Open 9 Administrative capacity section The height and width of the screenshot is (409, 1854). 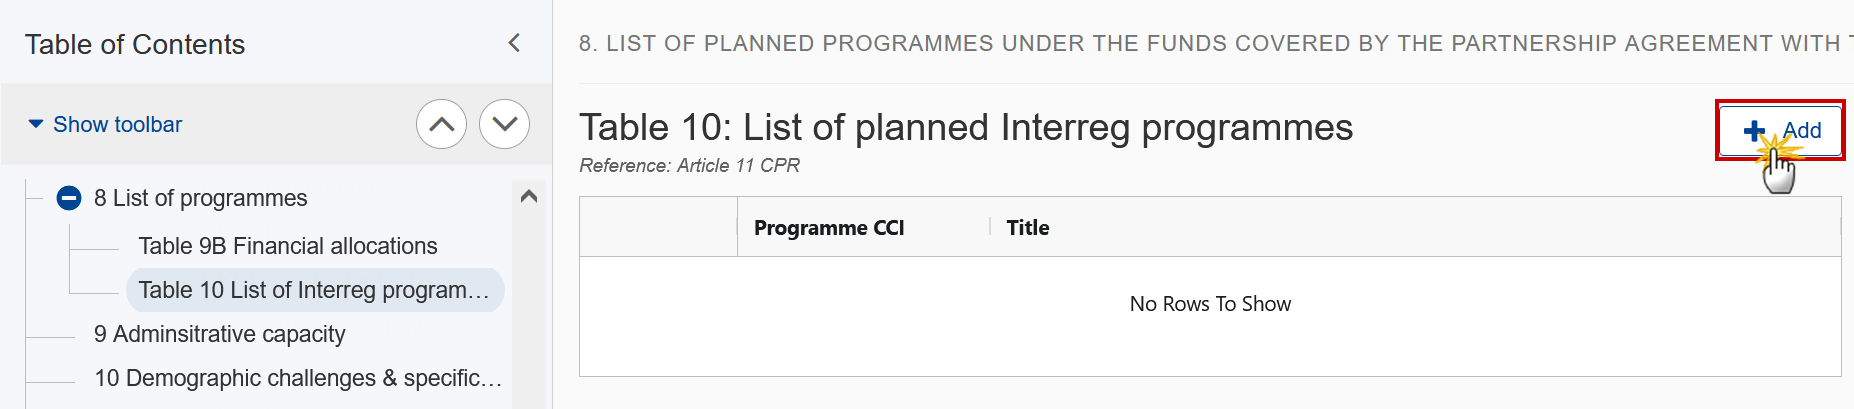coord(220,334)
